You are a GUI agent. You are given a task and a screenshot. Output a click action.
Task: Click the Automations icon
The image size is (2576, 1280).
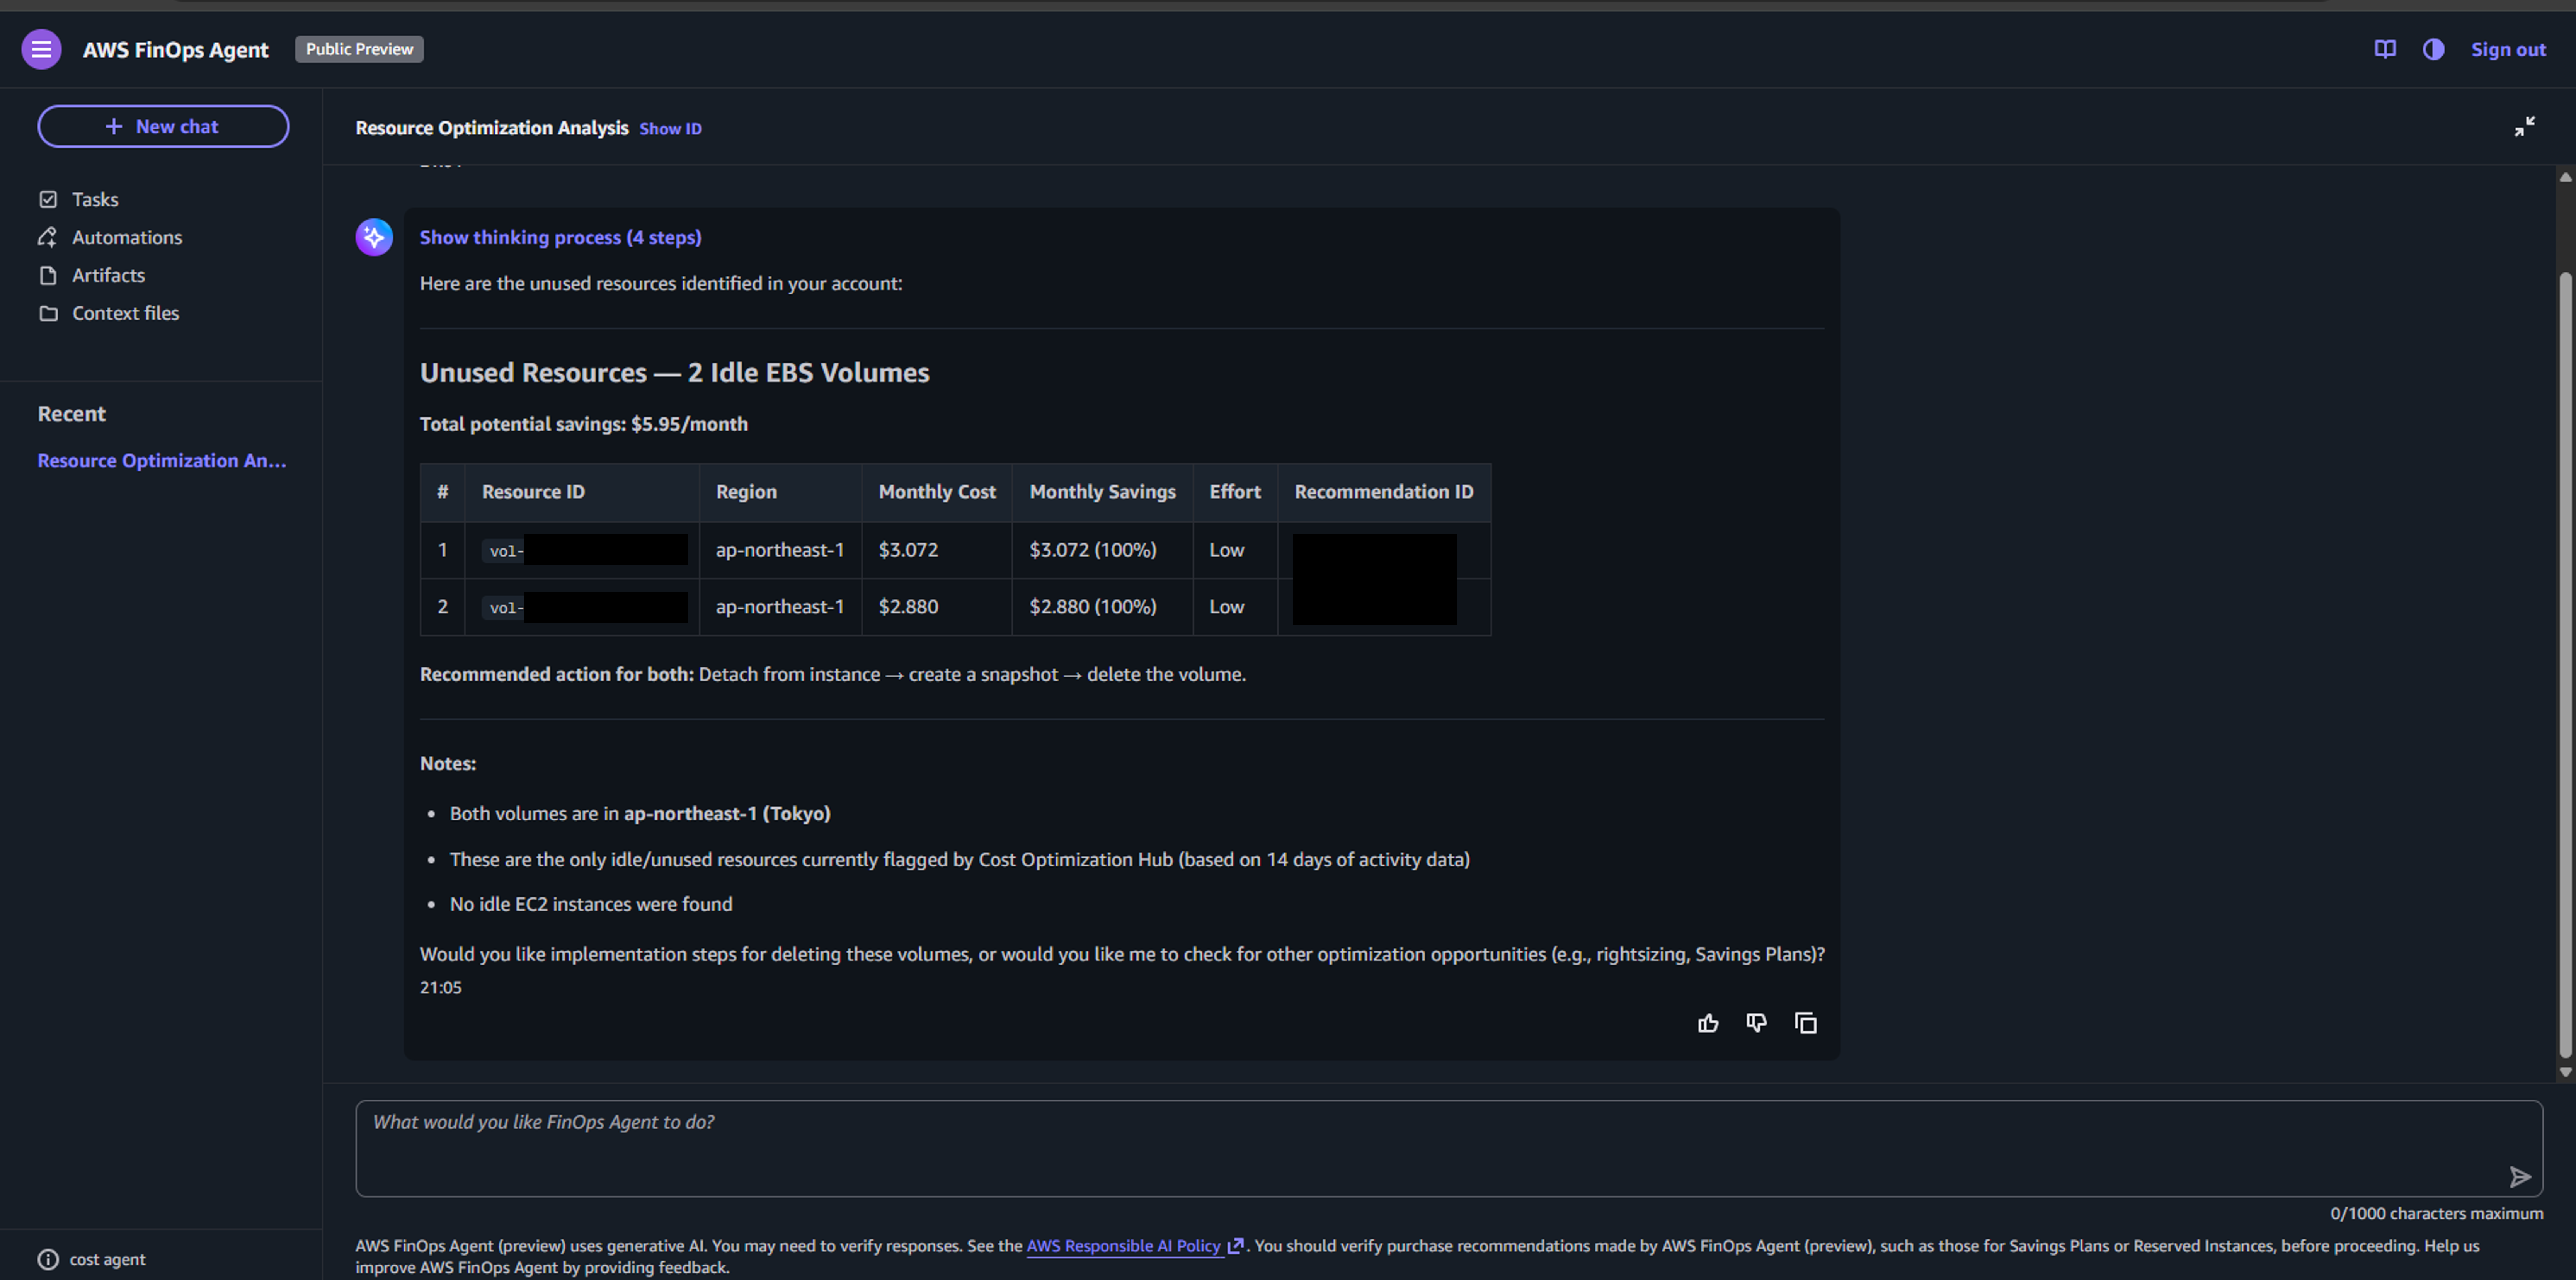point(48,237)
